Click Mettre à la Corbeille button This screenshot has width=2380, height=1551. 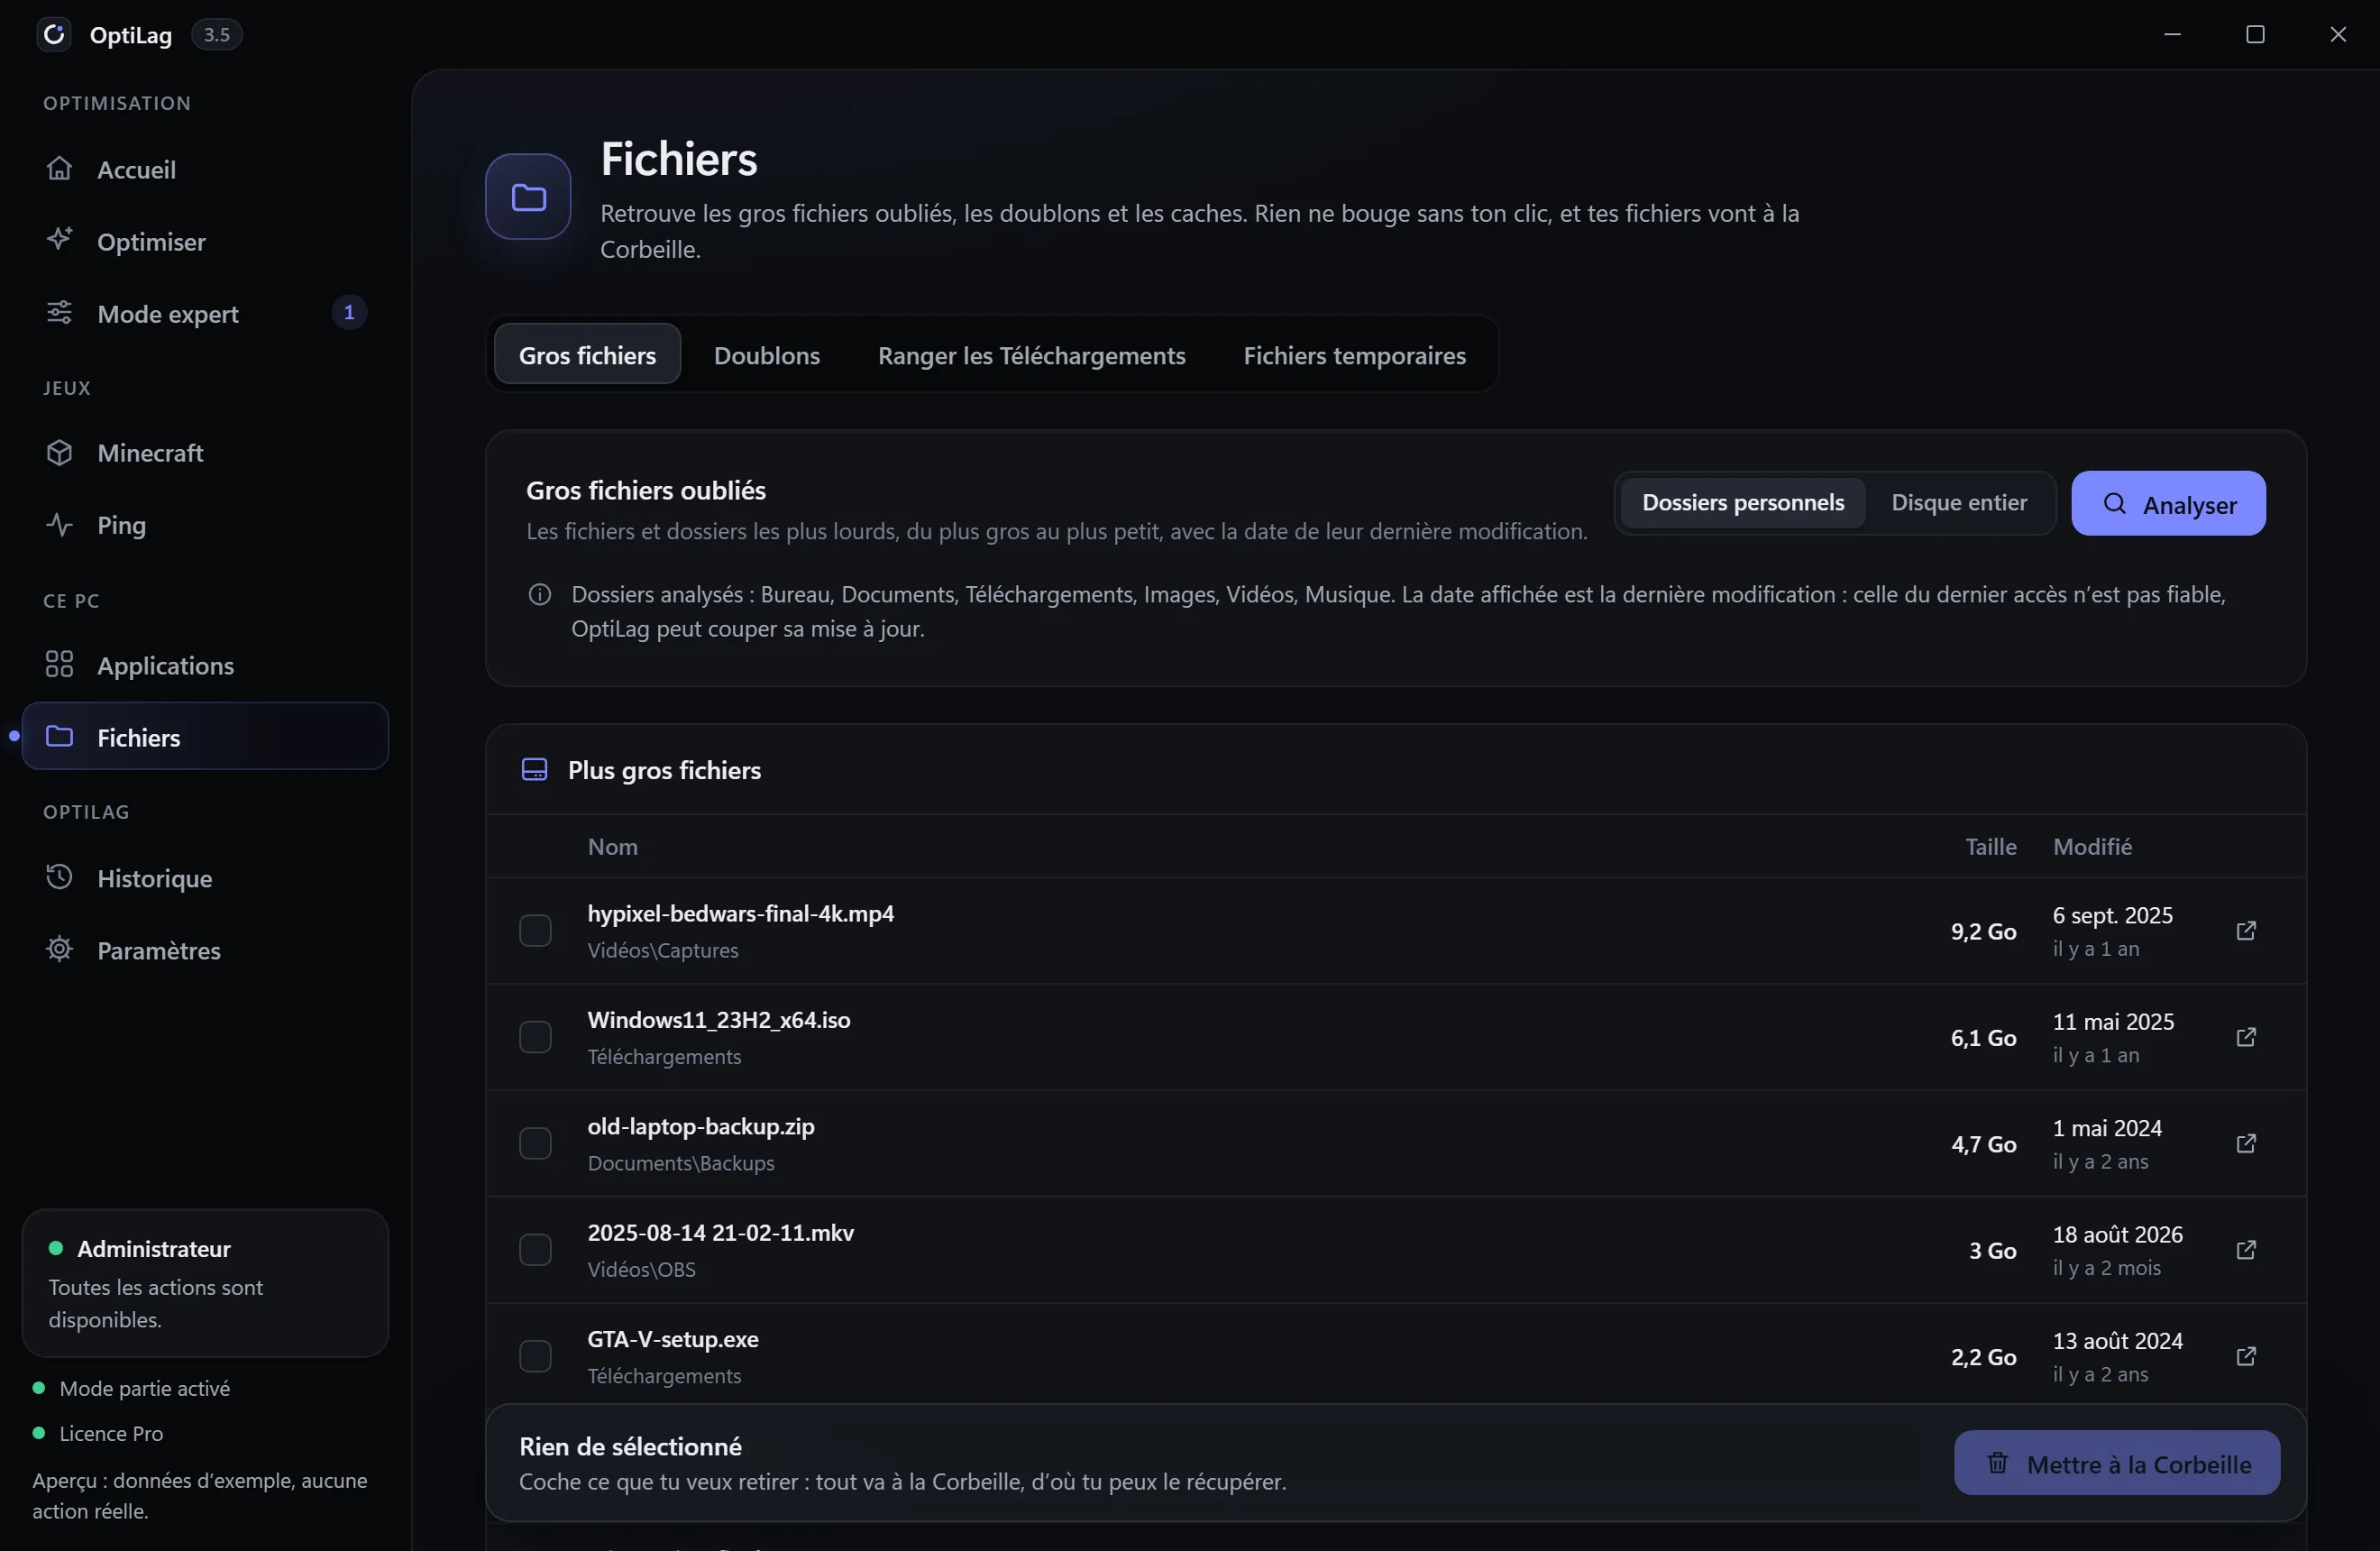[2116, 1464]
